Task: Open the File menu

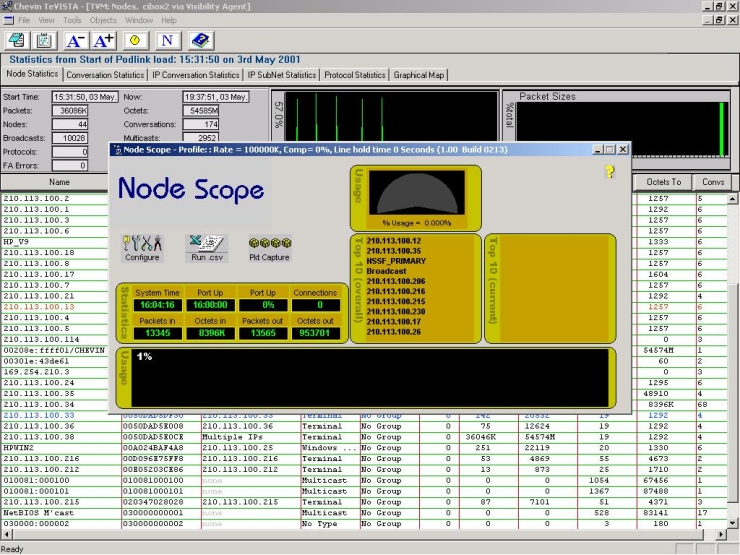Action: tap(24, 20)
